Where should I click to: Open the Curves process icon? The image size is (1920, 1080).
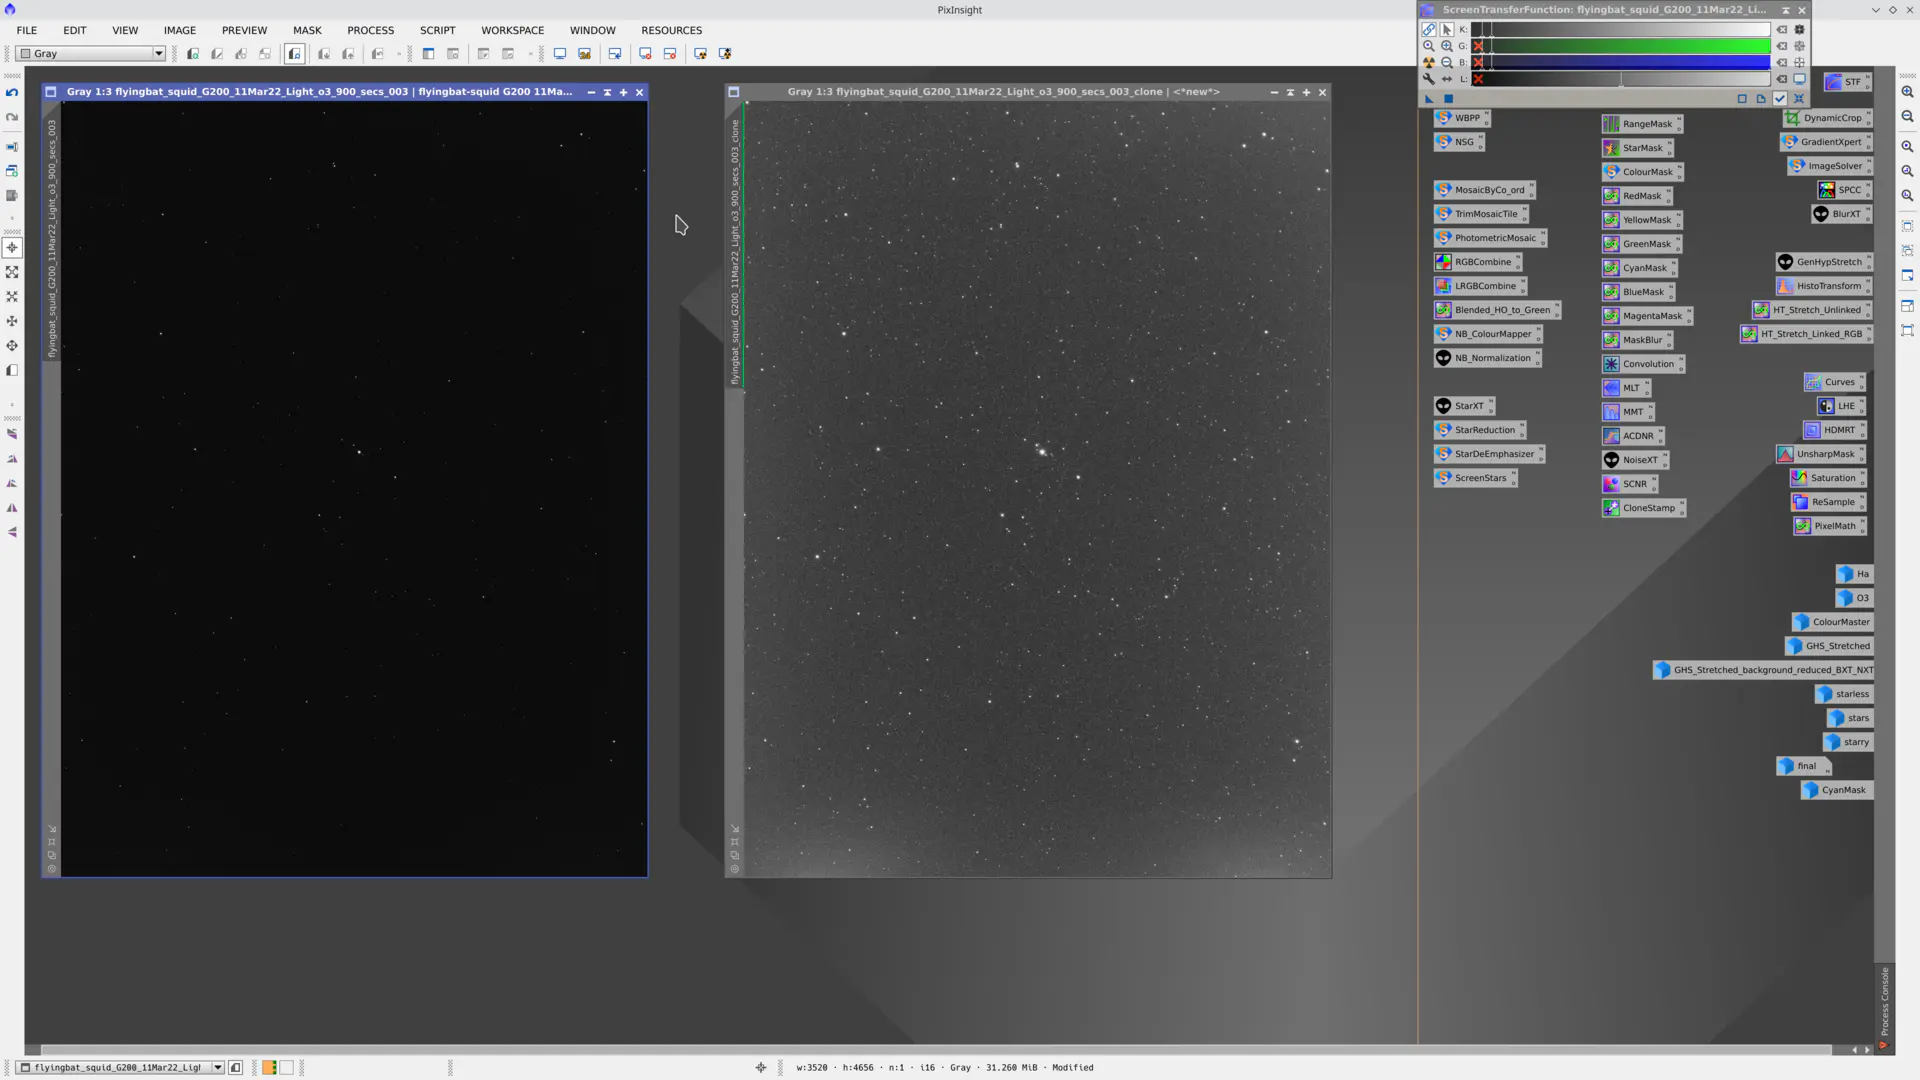point(1833,382)
